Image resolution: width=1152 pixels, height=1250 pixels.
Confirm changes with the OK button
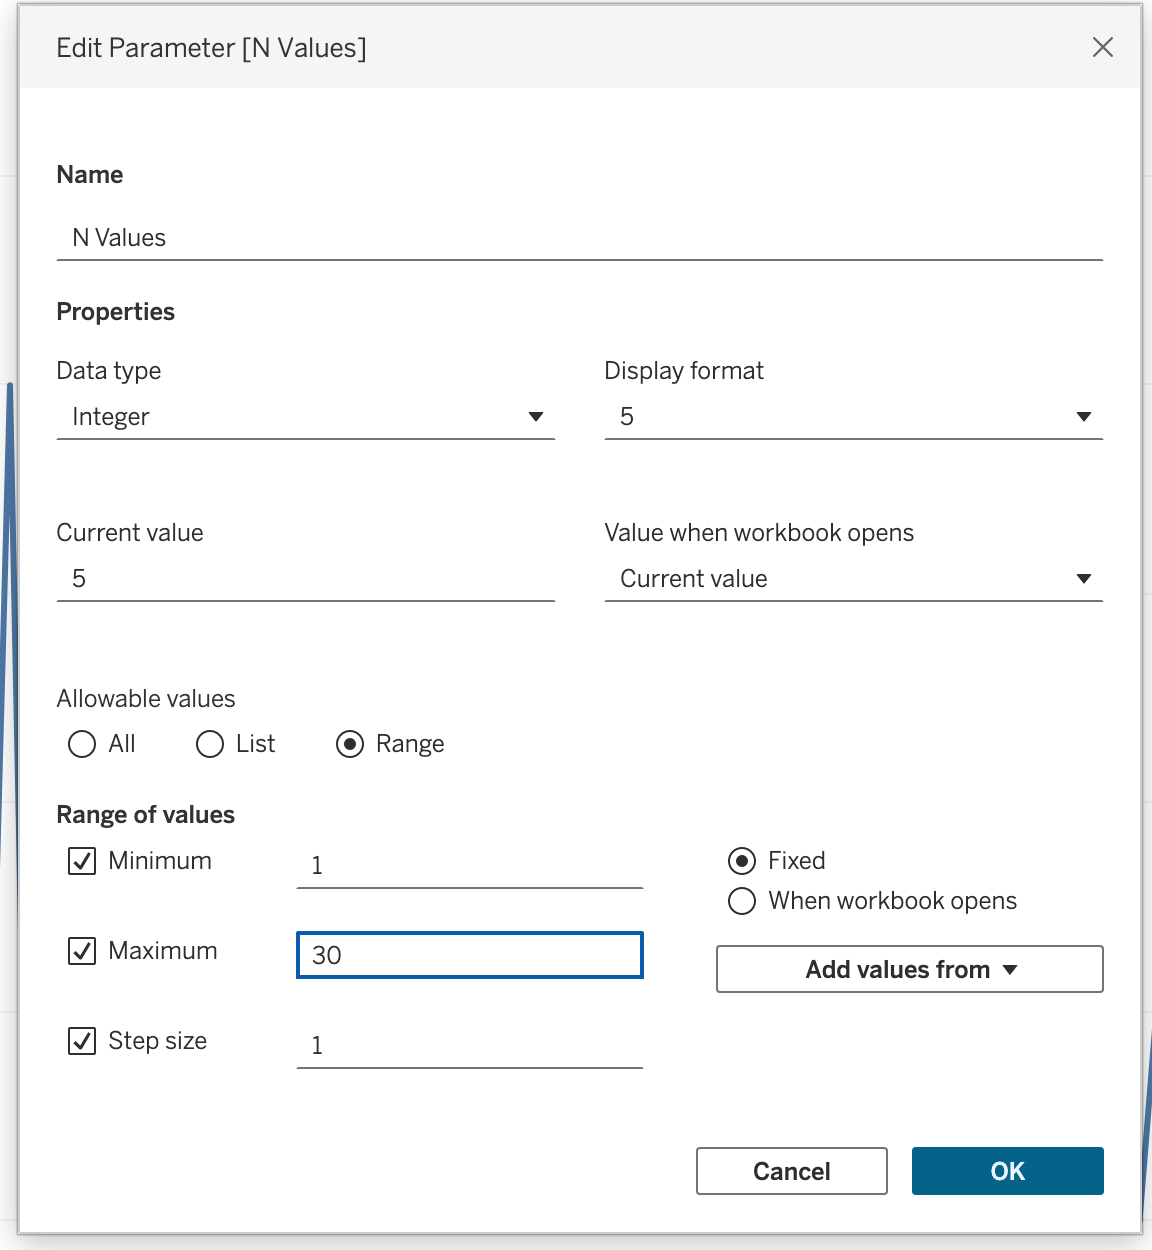click(1007, 1171)
